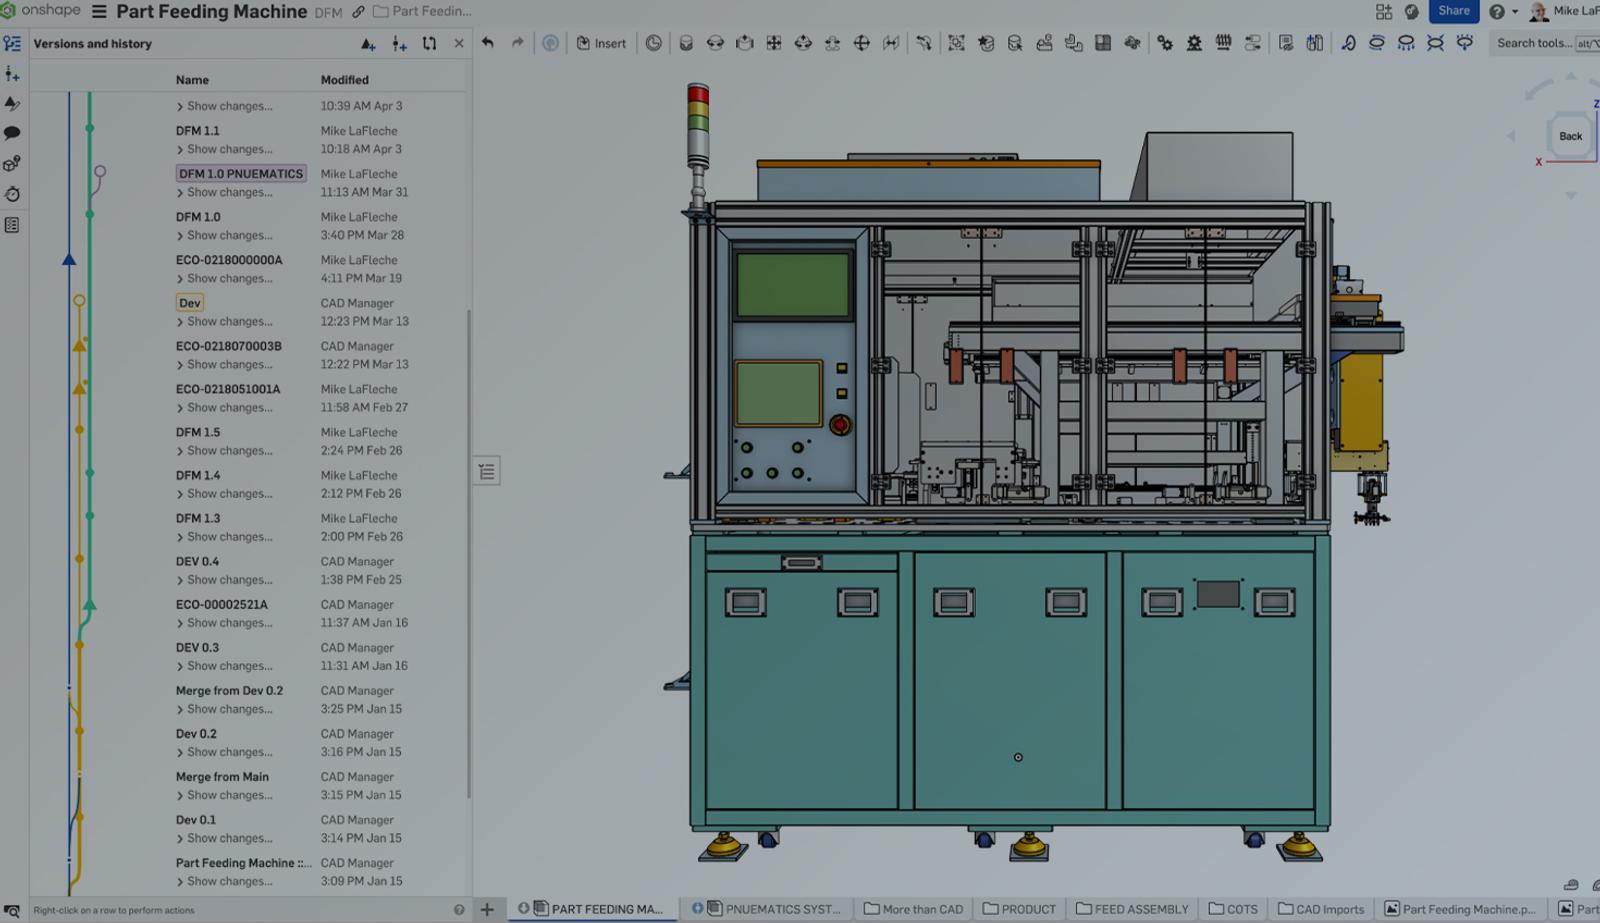Click the blue Share button
The width and height of the screenshot is (1600, 923).
point(1453,11)
